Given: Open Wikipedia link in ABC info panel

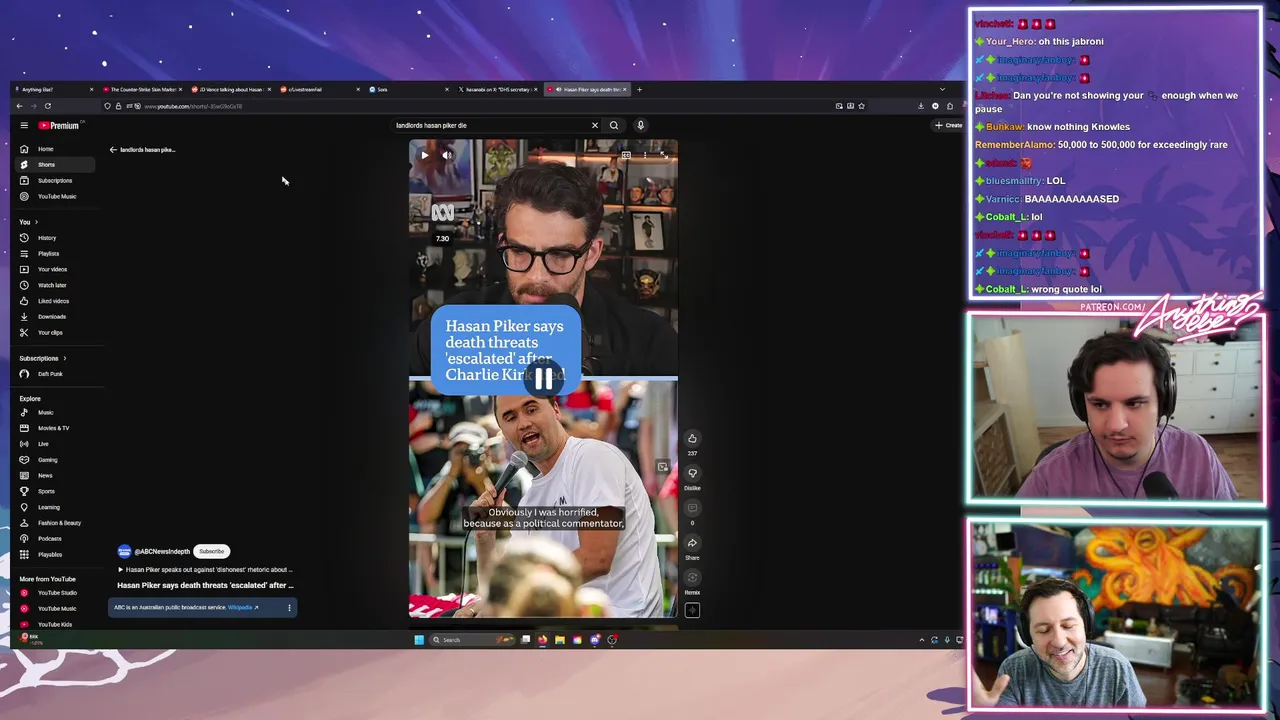Looking at the screenshot, I should (242, 607).
